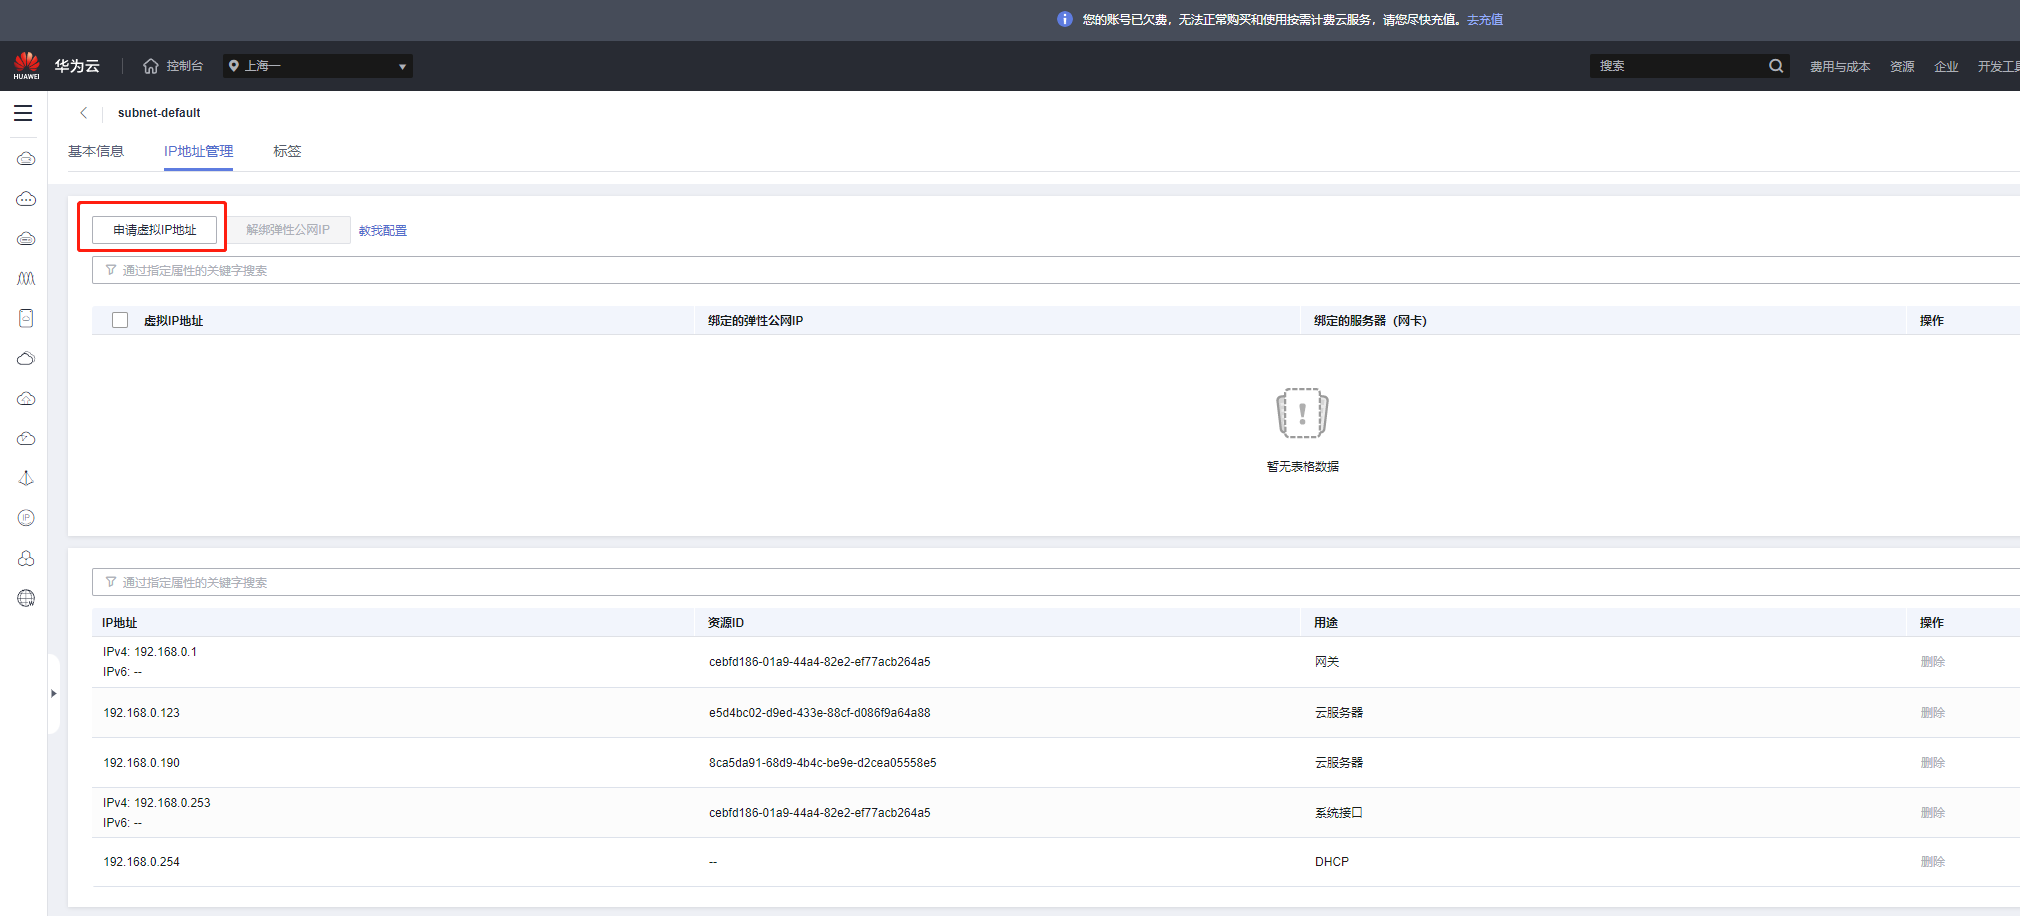The height and width of the screenshot is (916, 2020).
Task: Click the globe sidebar icon
Action: pos(26,598)
